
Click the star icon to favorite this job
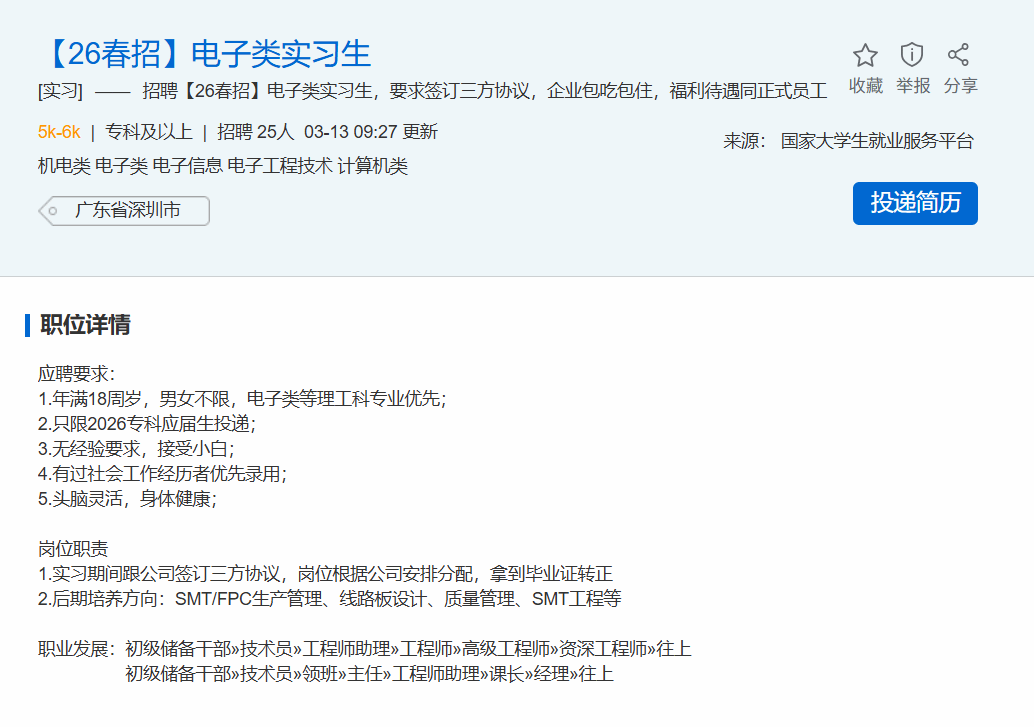(865, 55)
